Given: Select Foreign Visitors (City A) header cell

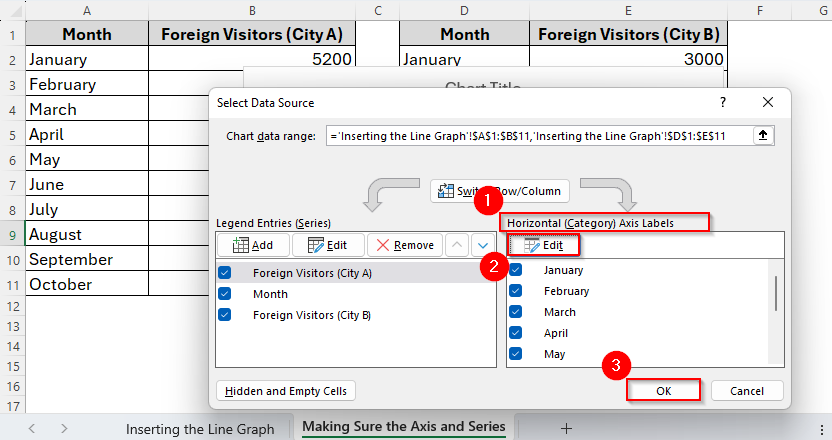Looking at the screenshot, I should click(252, 34).
